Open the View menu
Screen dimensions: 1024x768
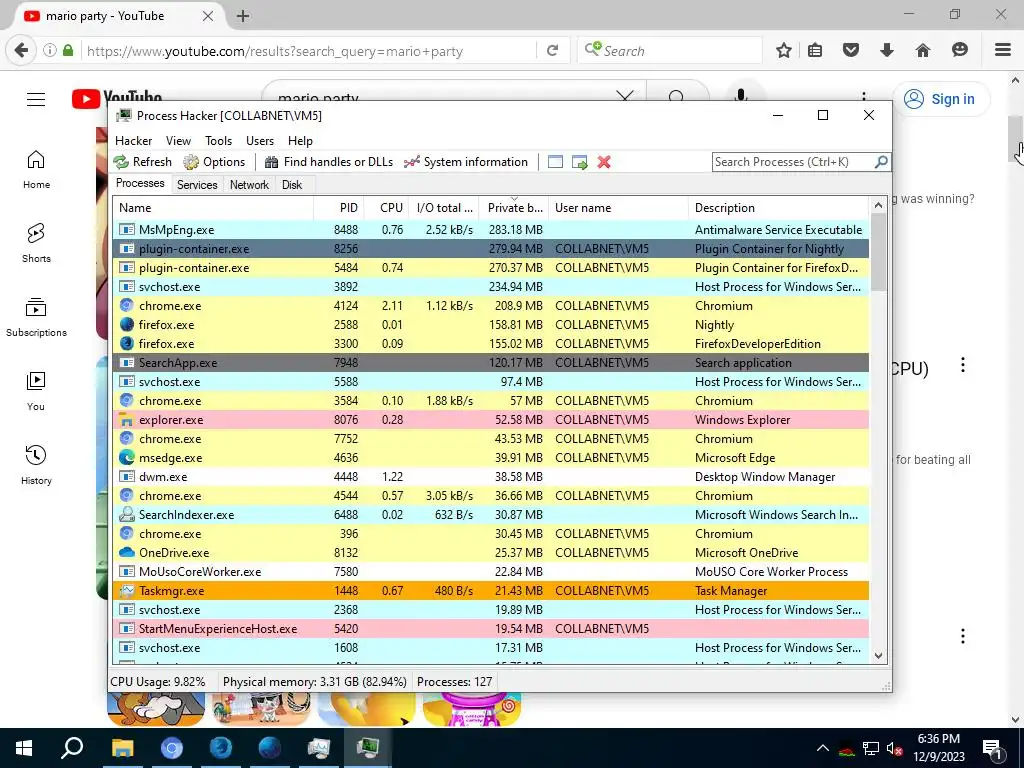(178, 140)
